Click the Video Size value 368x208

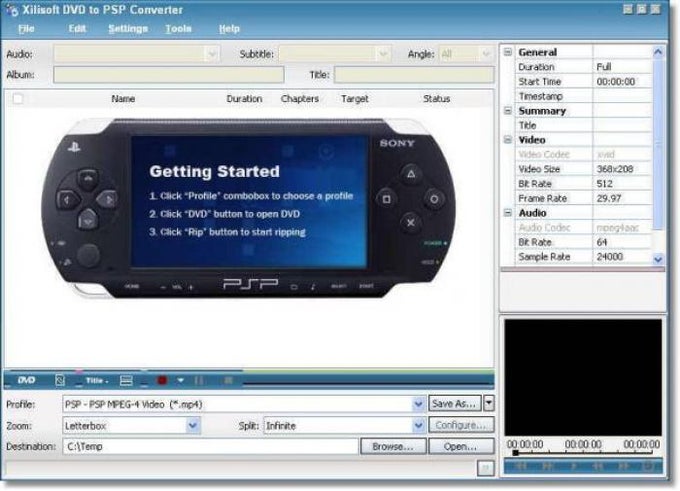pos(615,169)
